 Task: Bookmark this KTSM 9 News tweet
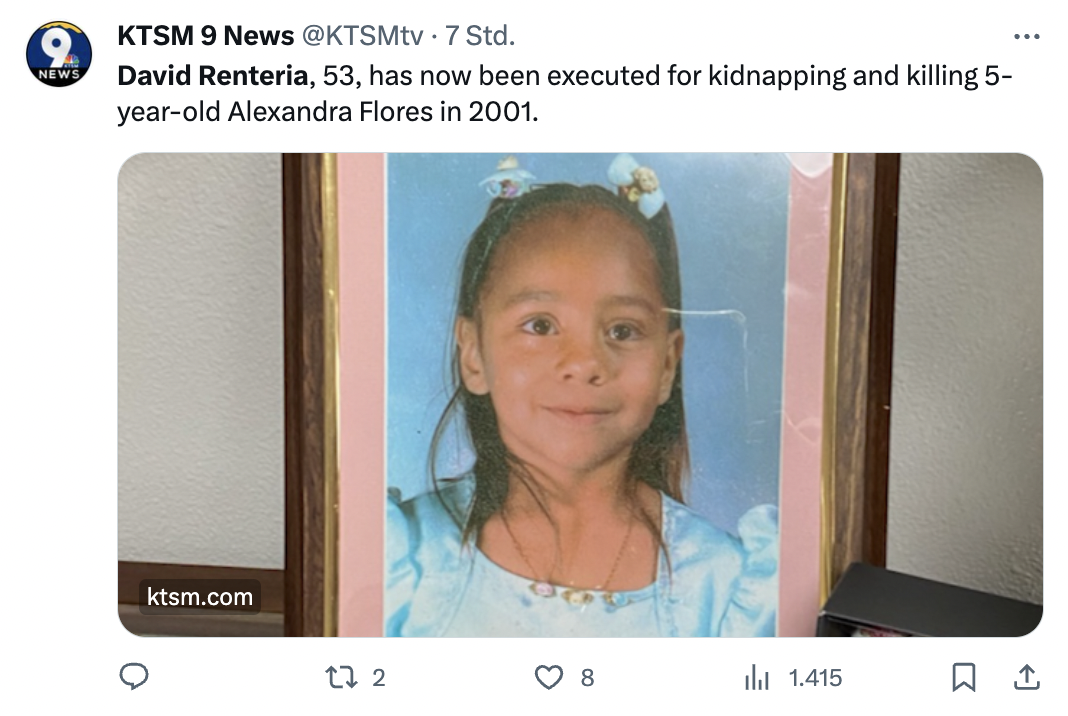pyautogui.click(x=964, y=677)
